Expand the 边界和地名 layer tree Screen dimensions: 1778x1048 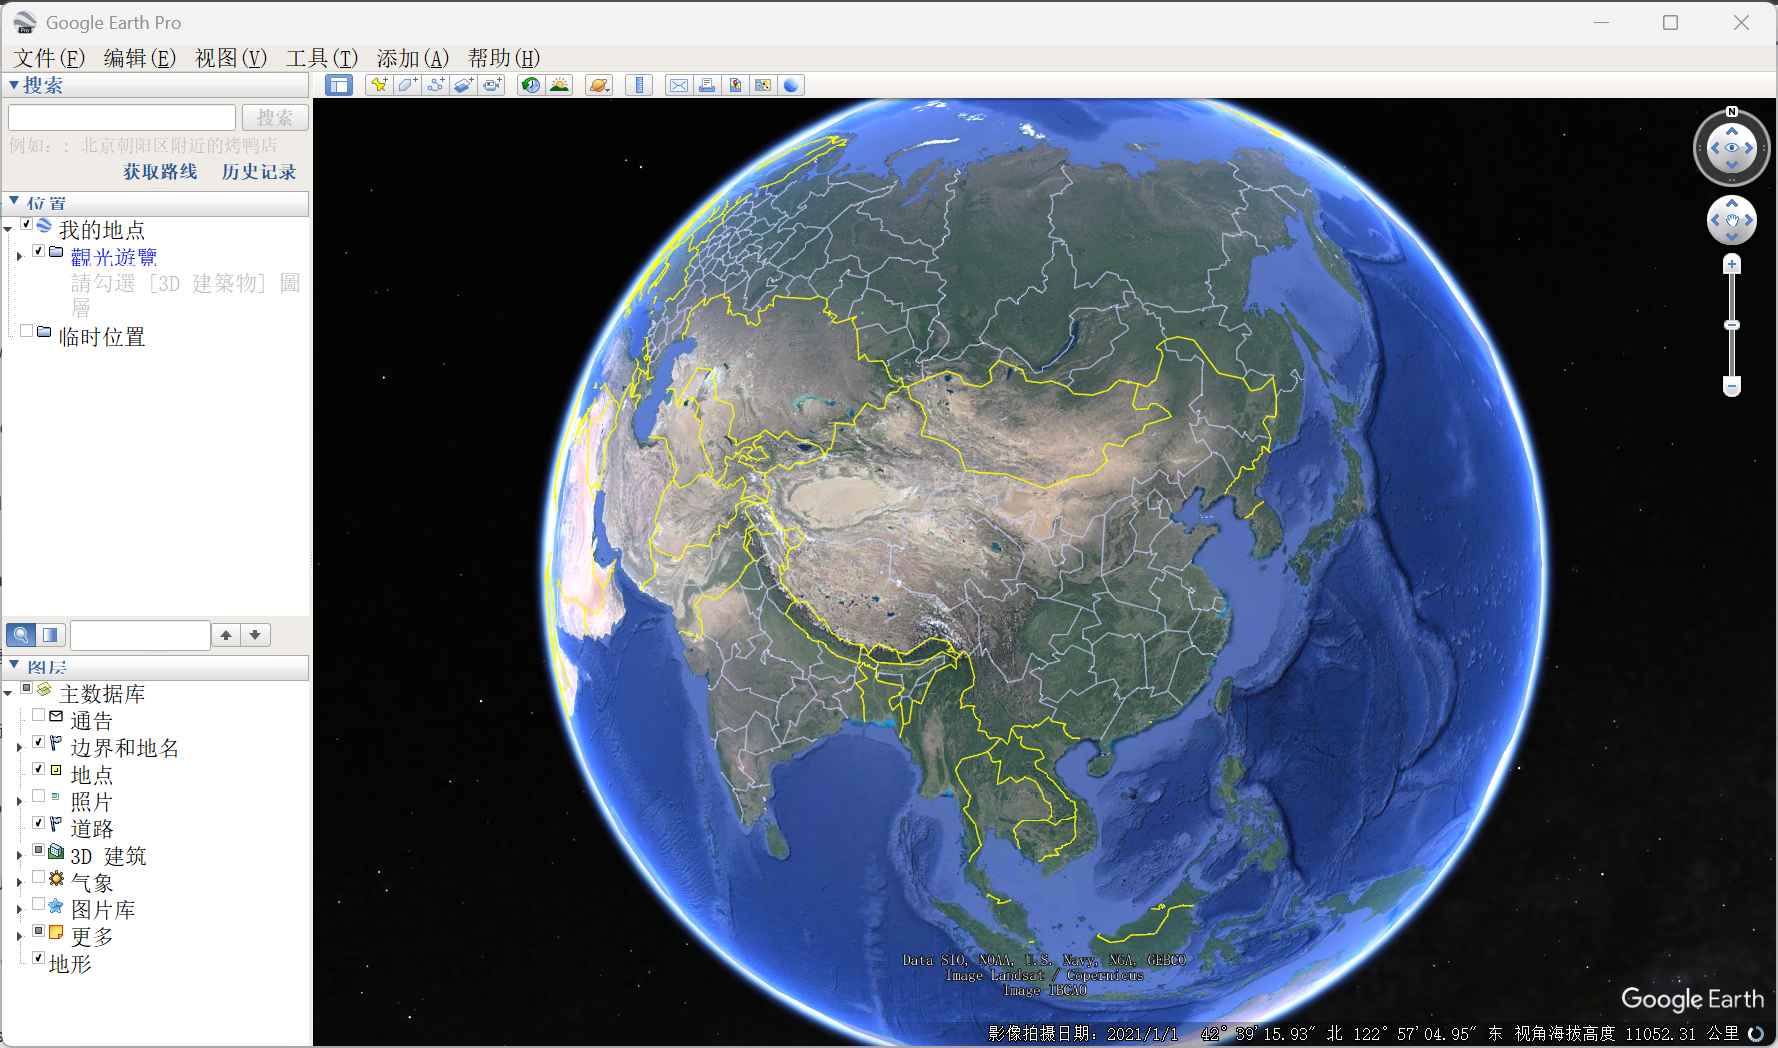click(x=19, y=748)
